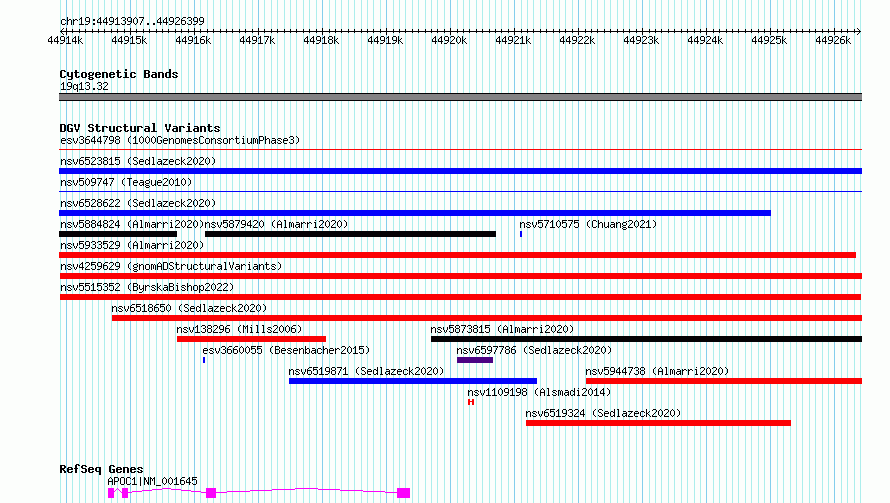The height and width of the screenshot is (503, 890).
Task: Click the chr19:44913907..44926399 coordinates text
Action: coord(132,21)
